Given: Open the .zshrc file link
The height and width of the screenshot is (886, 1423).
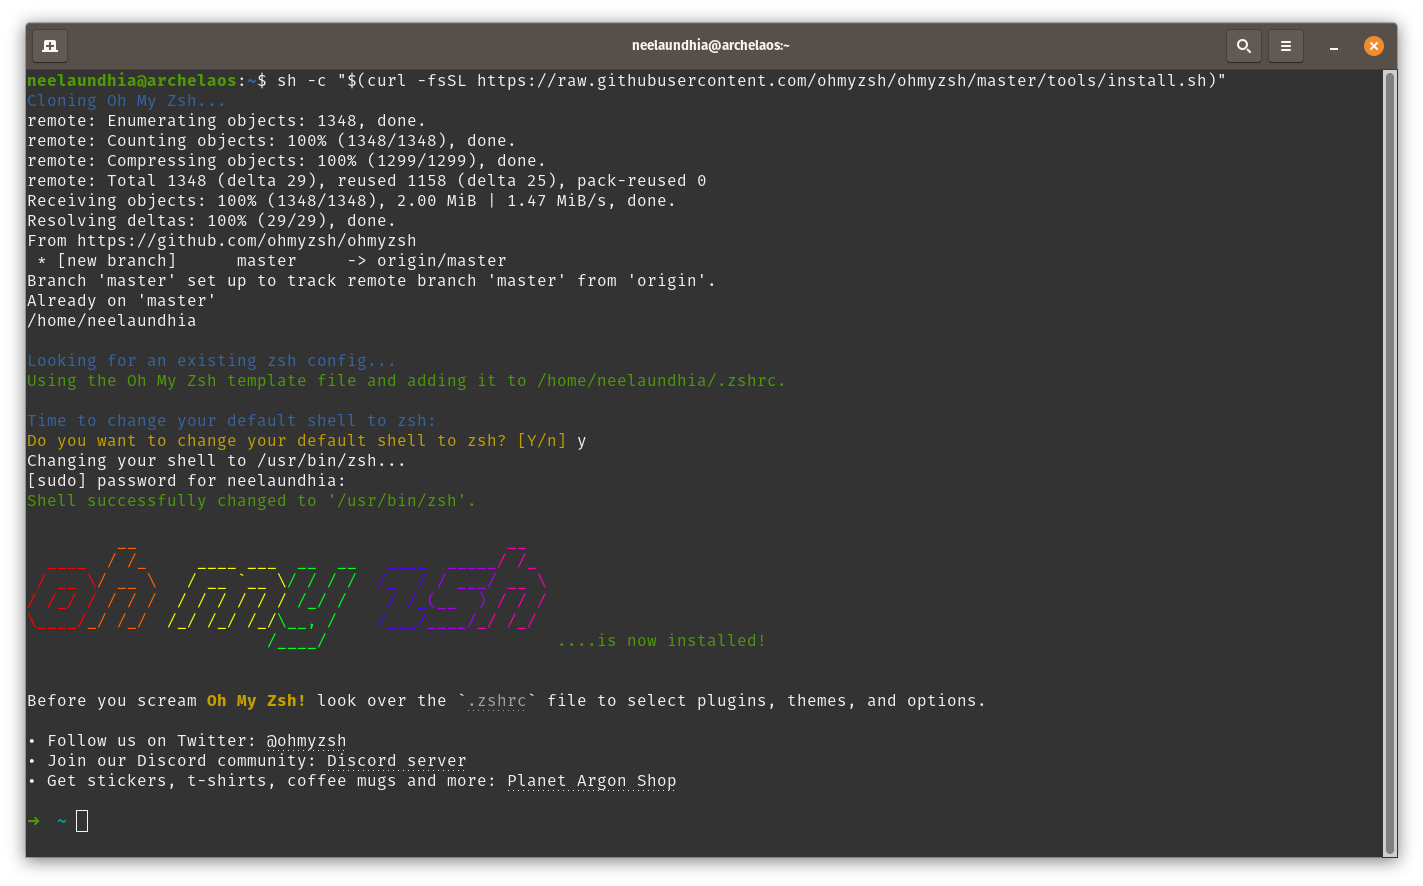Looking at the screenshot, I should click(497, 701).
